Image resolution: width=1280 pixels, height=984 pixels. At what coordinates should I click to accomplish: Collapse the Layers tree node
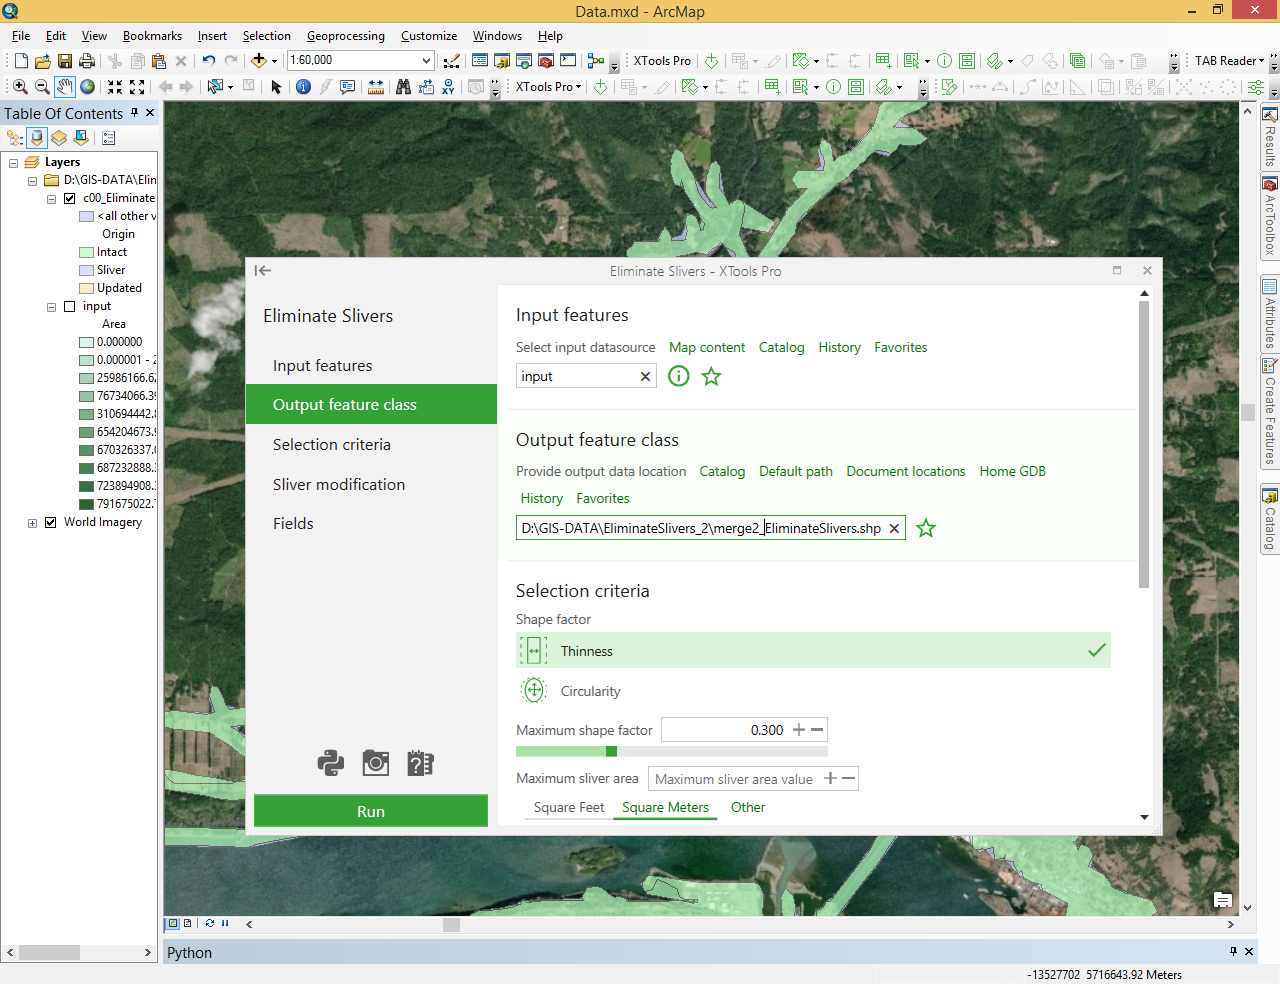14,162
